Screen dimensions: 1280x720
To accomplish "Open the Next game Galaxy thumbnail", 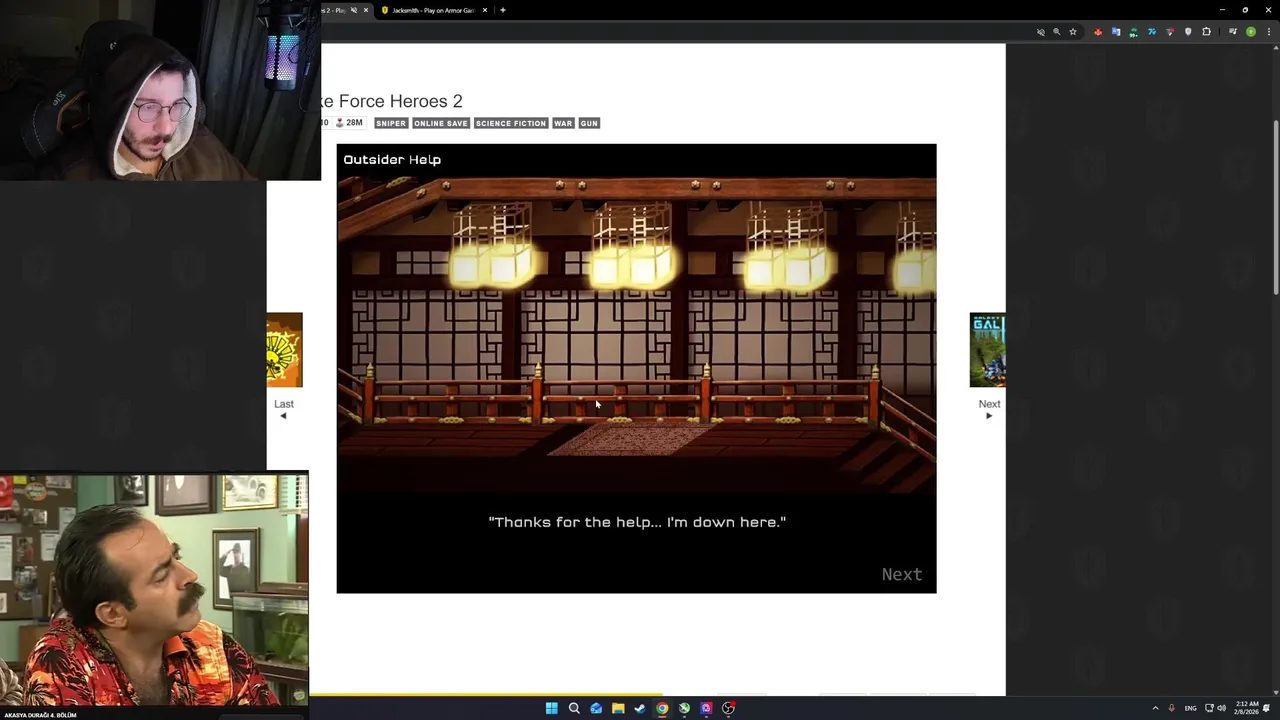I will point(987,350).
